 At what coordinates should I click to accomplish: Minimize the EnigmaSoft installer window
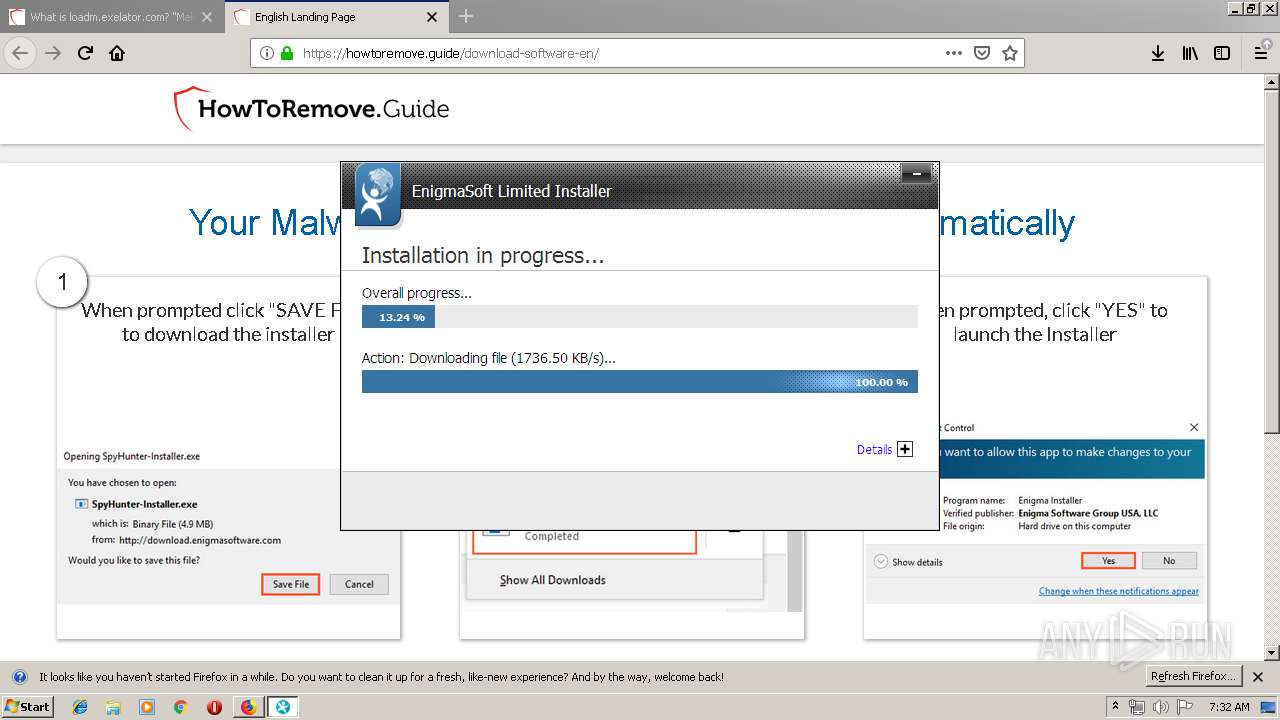[x=916, y=175]
